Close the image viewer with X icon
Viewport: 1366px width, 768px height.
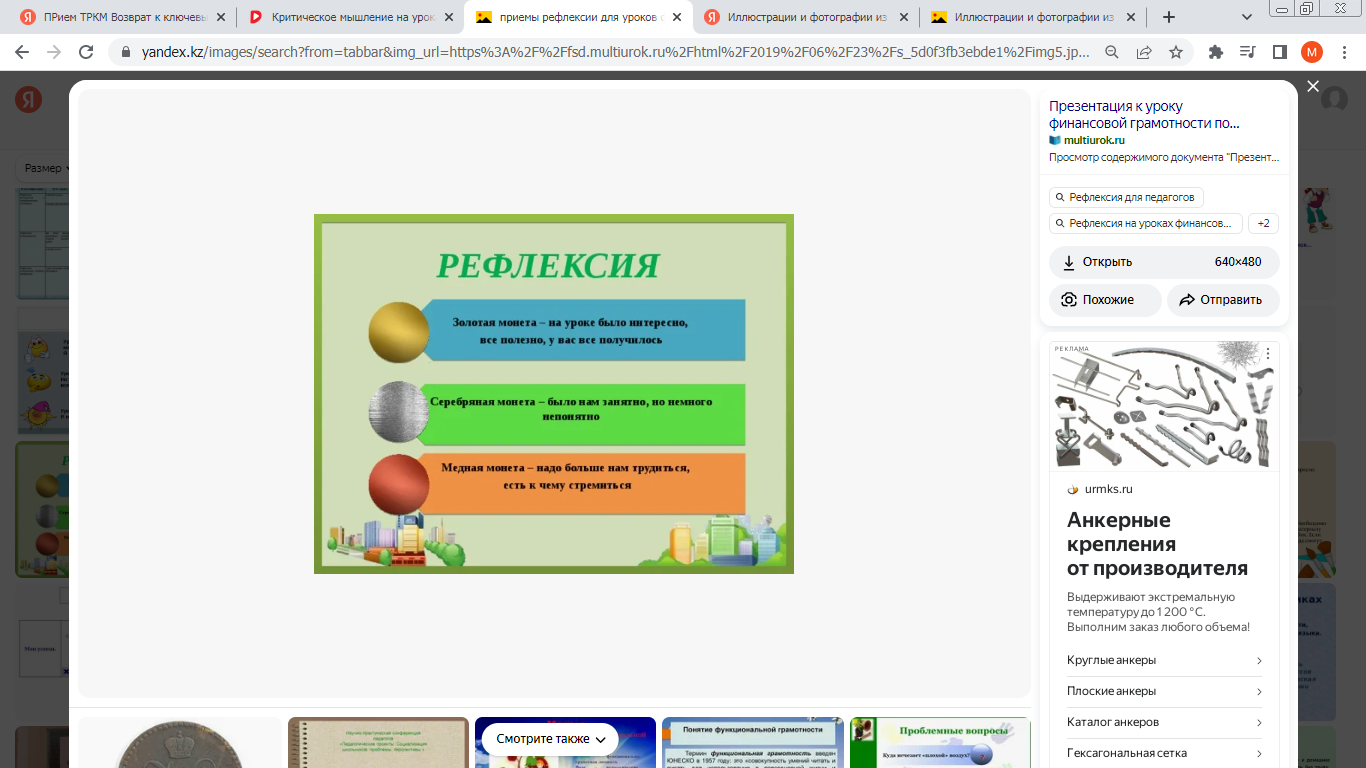tap(1313, 87)
